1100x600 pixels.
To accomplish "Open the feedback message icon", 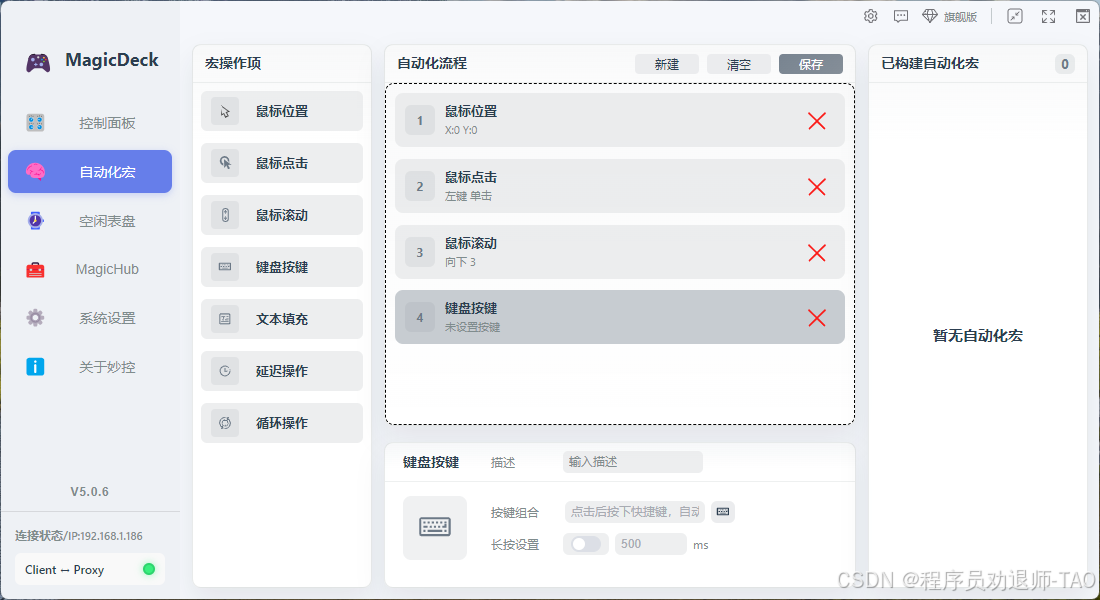I will coord(901,16).
